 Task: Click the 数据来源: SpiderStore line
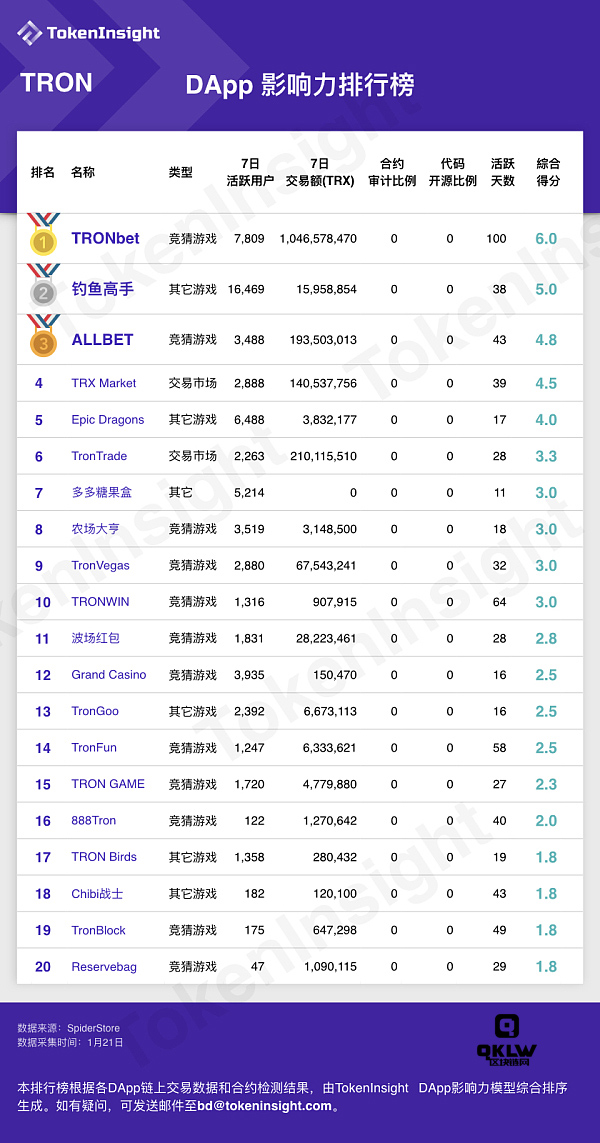[69, 1029]
